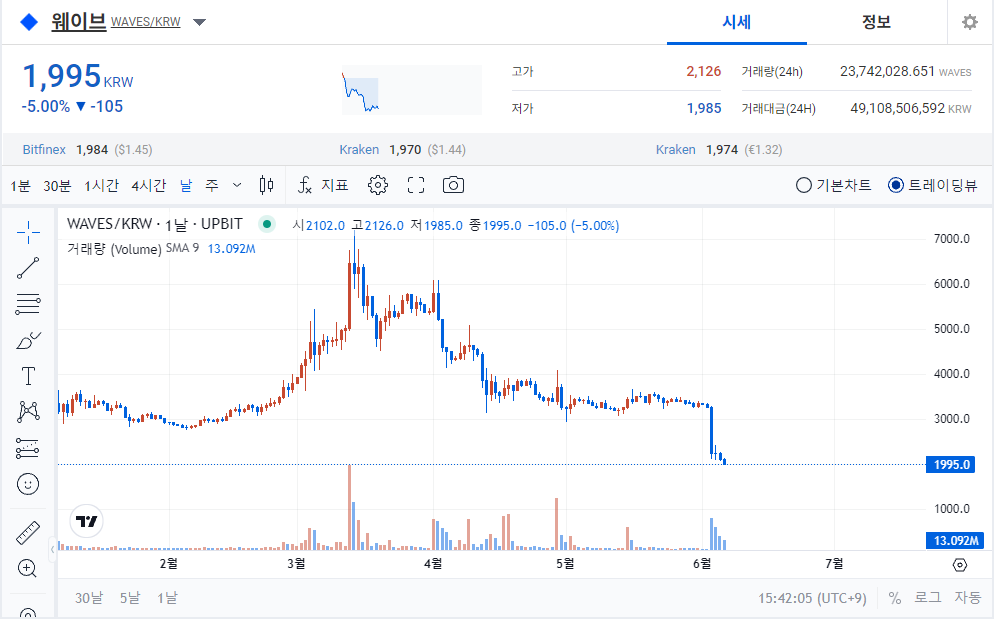Image resolution: width=994 pixels, height=619 pixels.
Task: Switch to the 시세 price tab
Action: coord(737,22)
